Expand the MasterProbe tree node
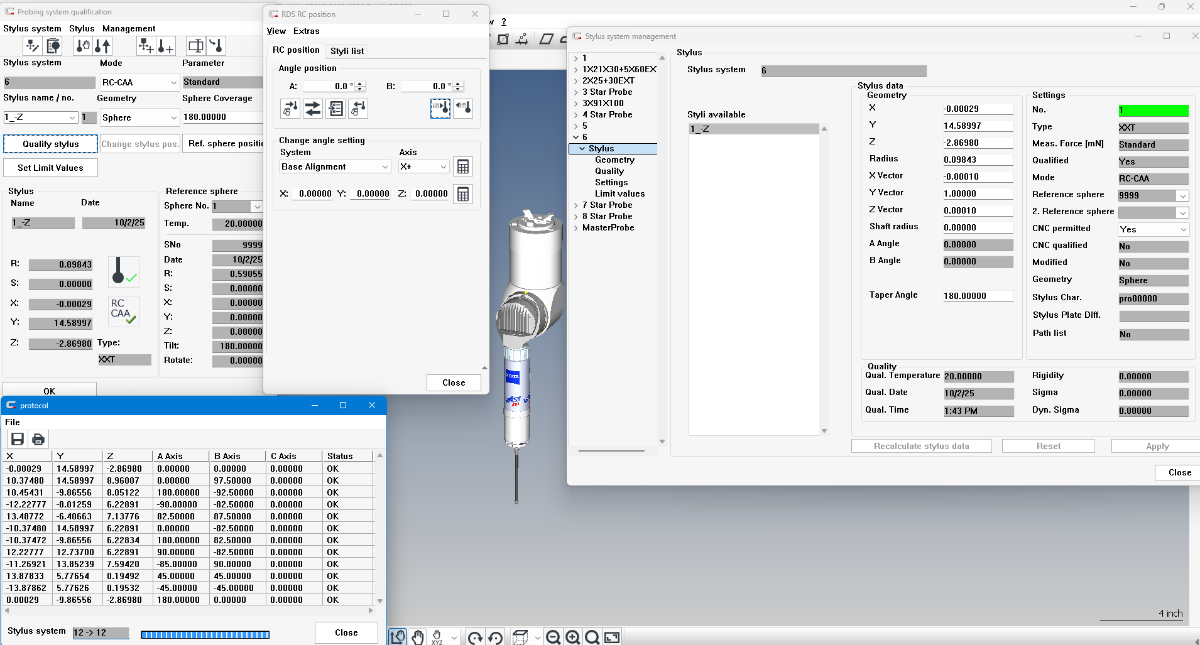This screenshot has width=1200, height=645. tap(575, 227)
